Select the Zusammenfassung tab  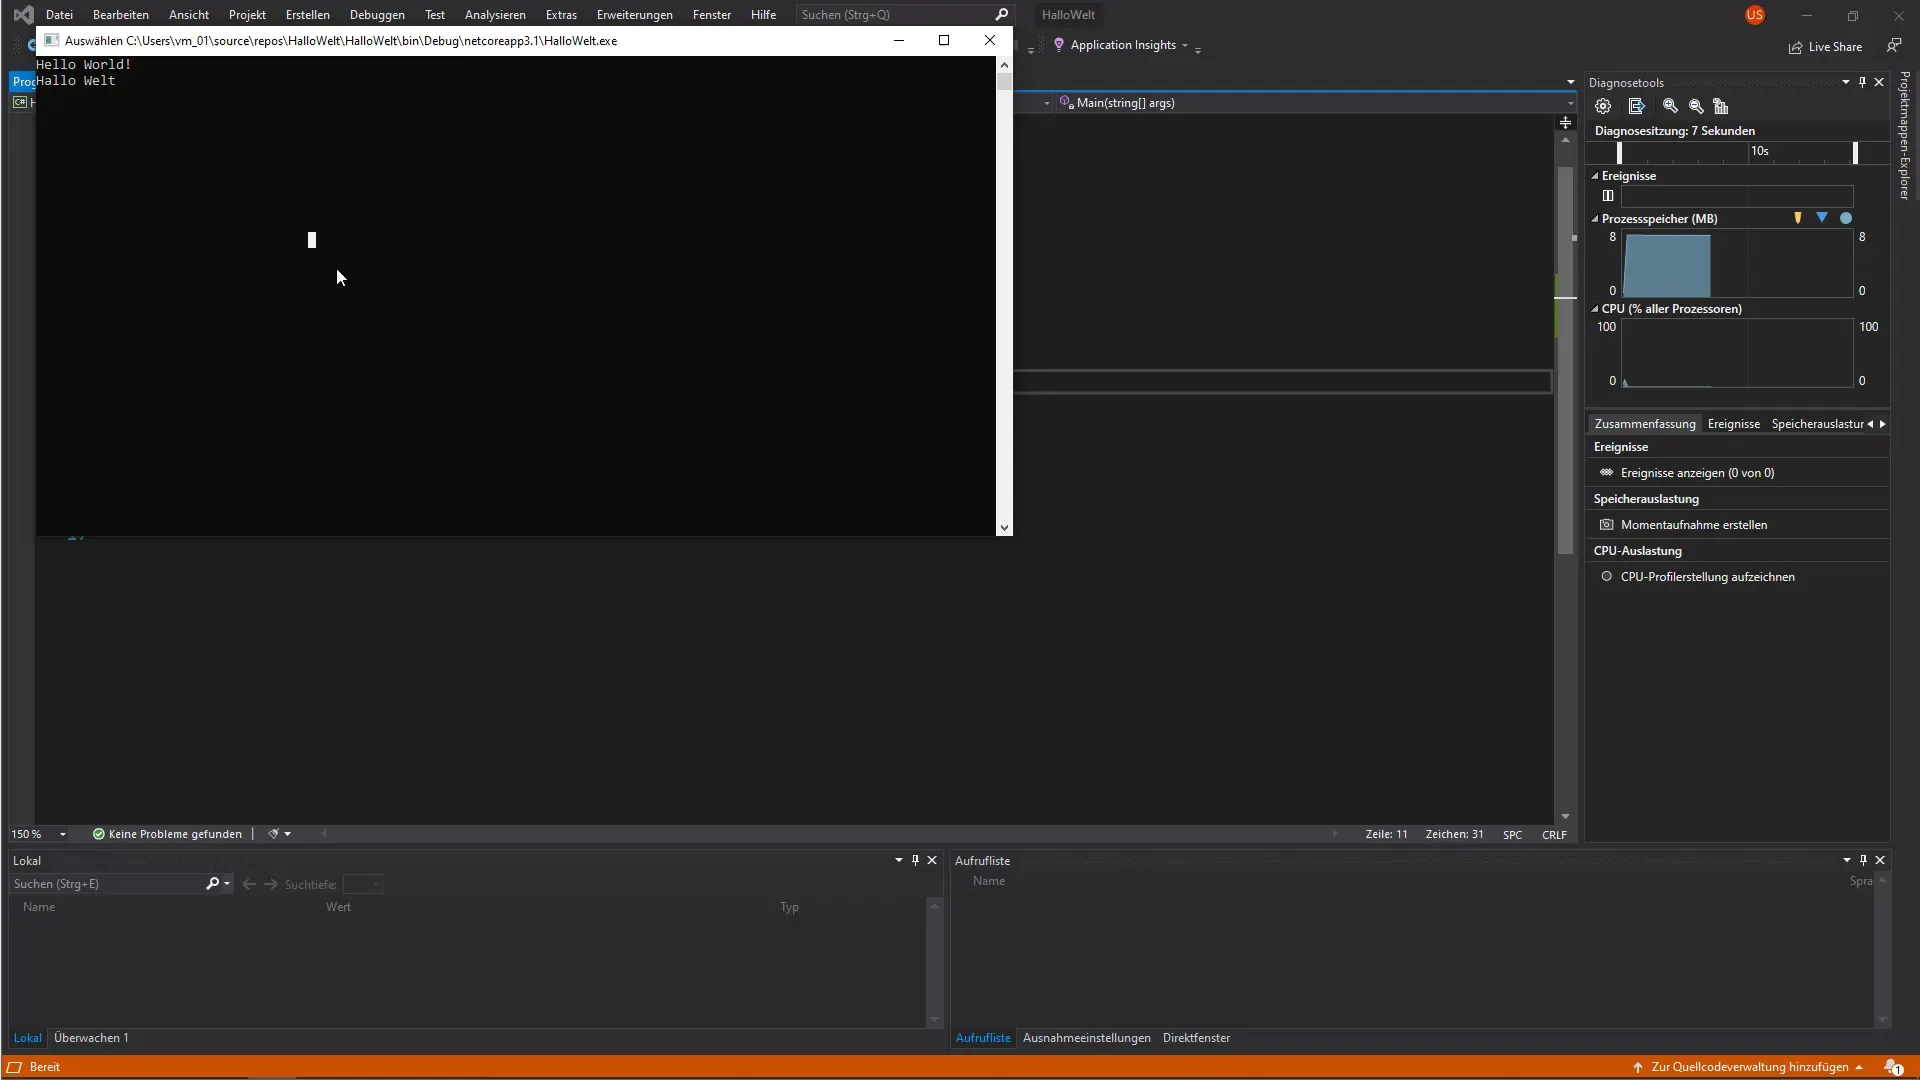click(x=1644, y=424)
